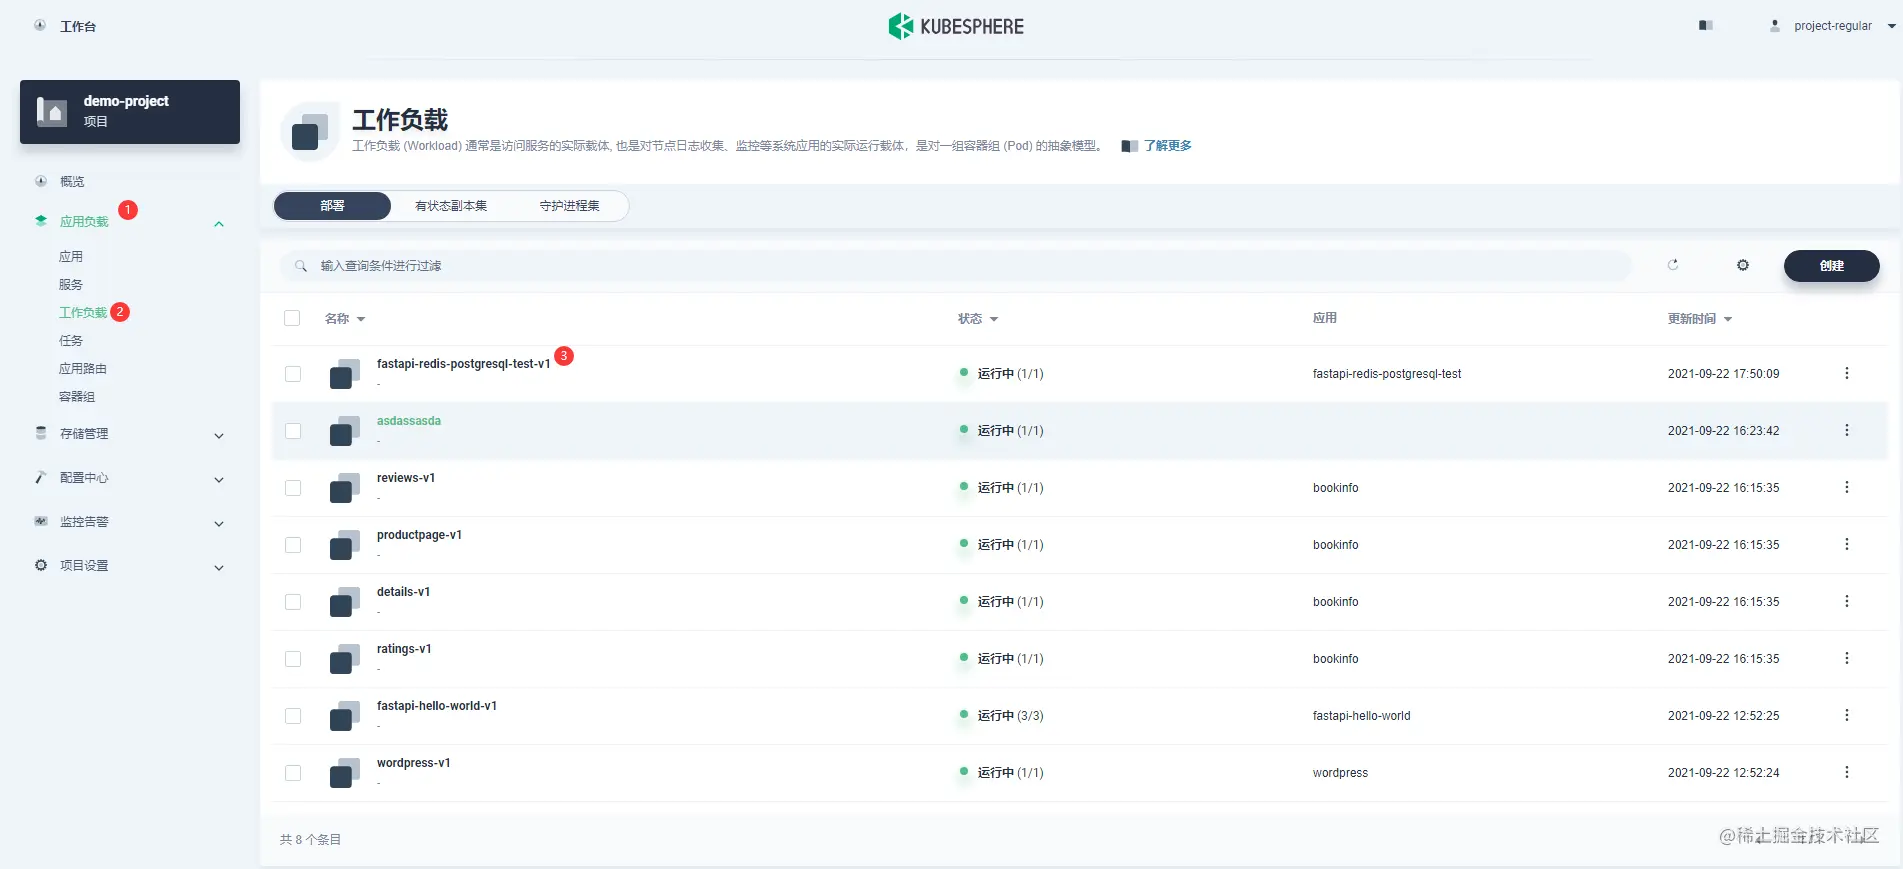1903x869 pixels.
Task: Open the column settings gear icon
Action: (1743, 265)
